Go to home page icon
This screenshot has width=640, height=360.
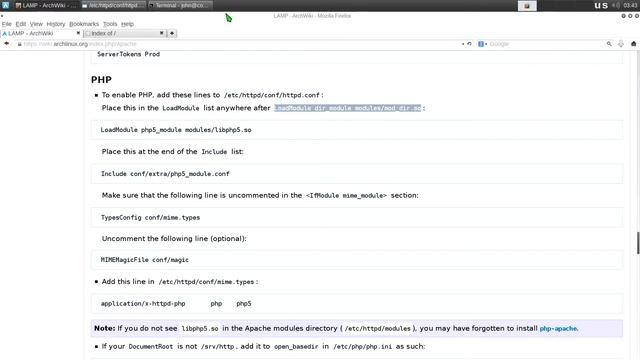[633, 44]
